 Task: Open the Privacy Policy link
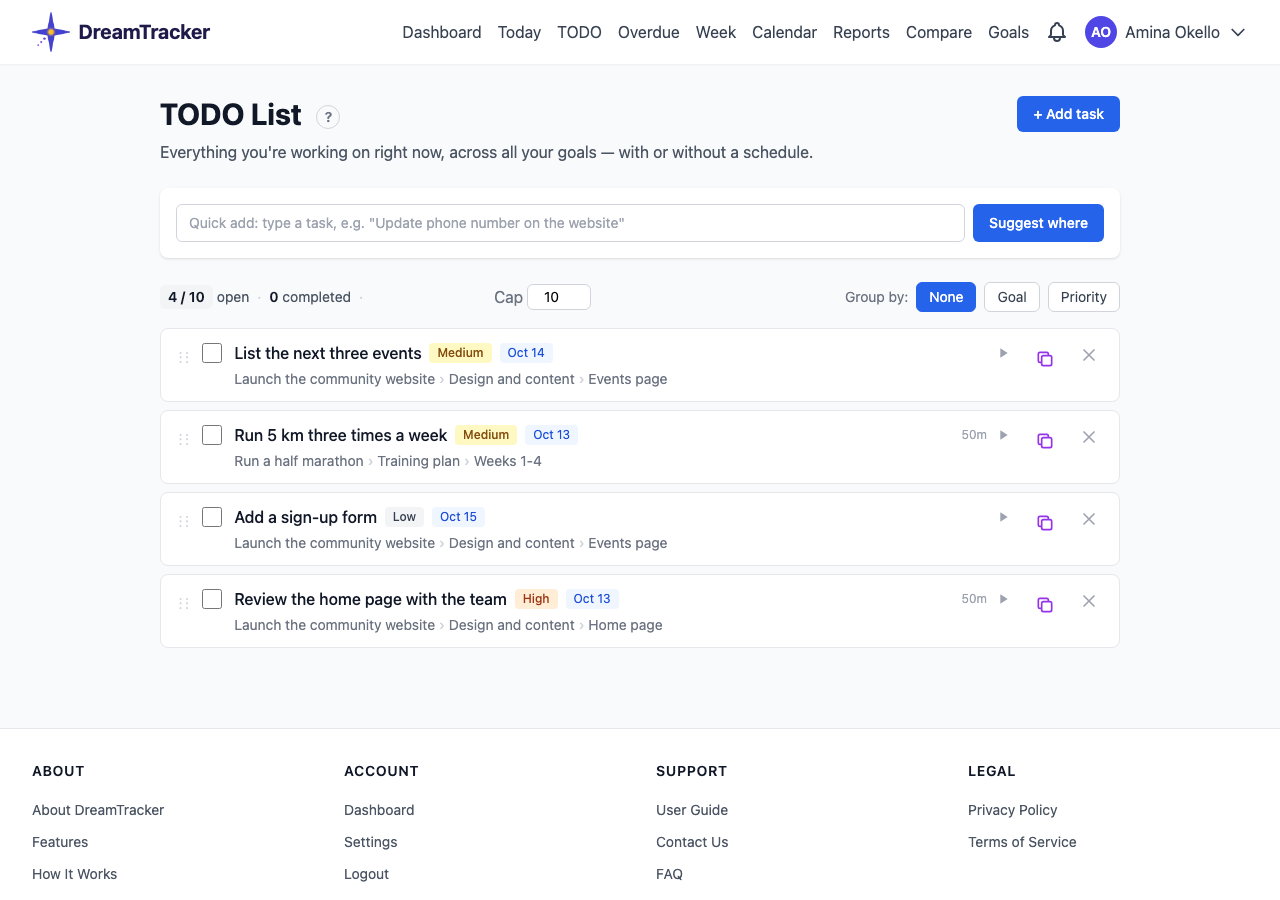1012,810
